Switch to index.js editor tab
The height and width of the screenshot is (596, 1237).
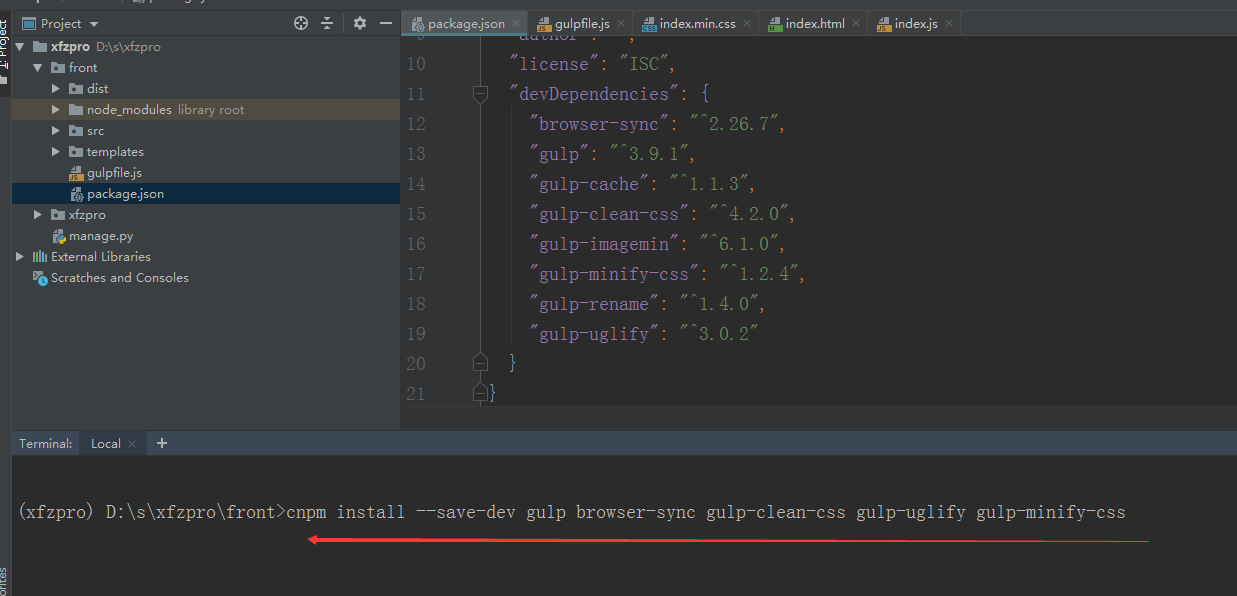tap(916, 24)
